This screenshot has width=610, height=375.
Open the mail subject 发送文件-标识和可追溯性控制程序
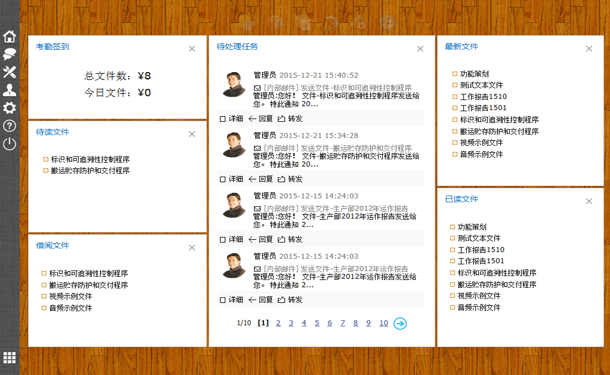pyautogui.click(x=356, y=88)
